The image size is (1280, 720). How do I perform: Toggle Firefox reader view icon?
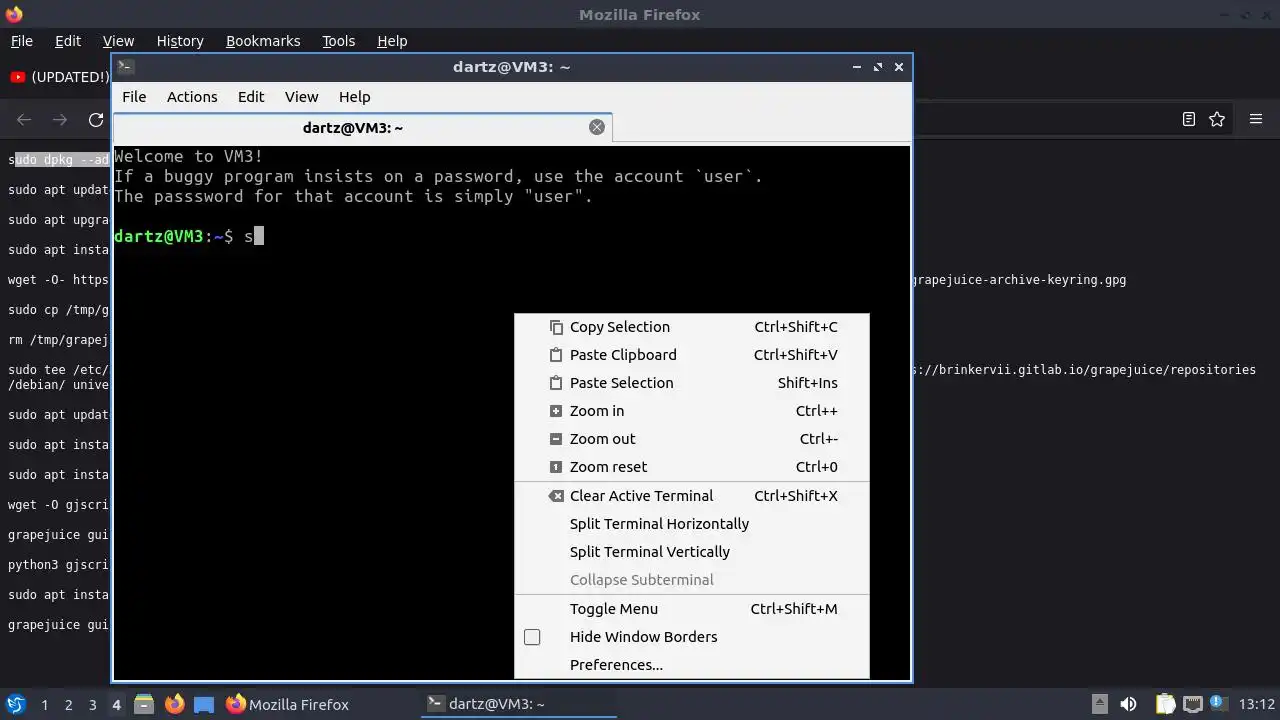(1189, 119)
